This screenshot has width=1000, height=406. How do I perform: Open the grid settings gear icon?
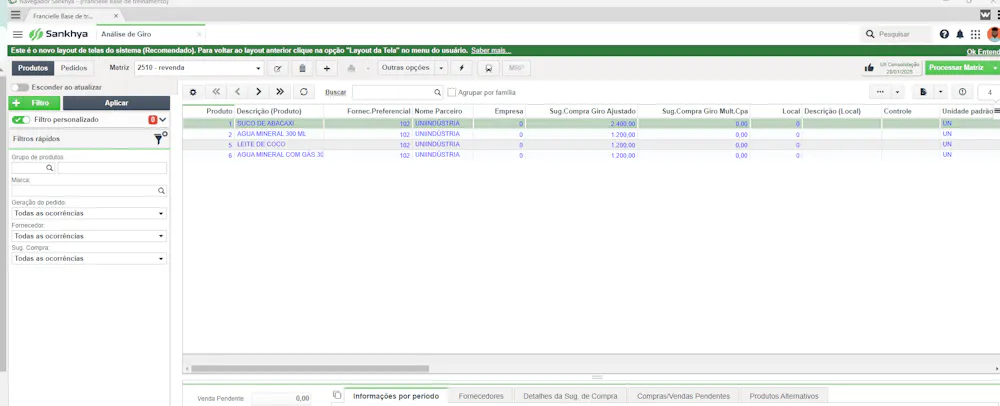193,92
